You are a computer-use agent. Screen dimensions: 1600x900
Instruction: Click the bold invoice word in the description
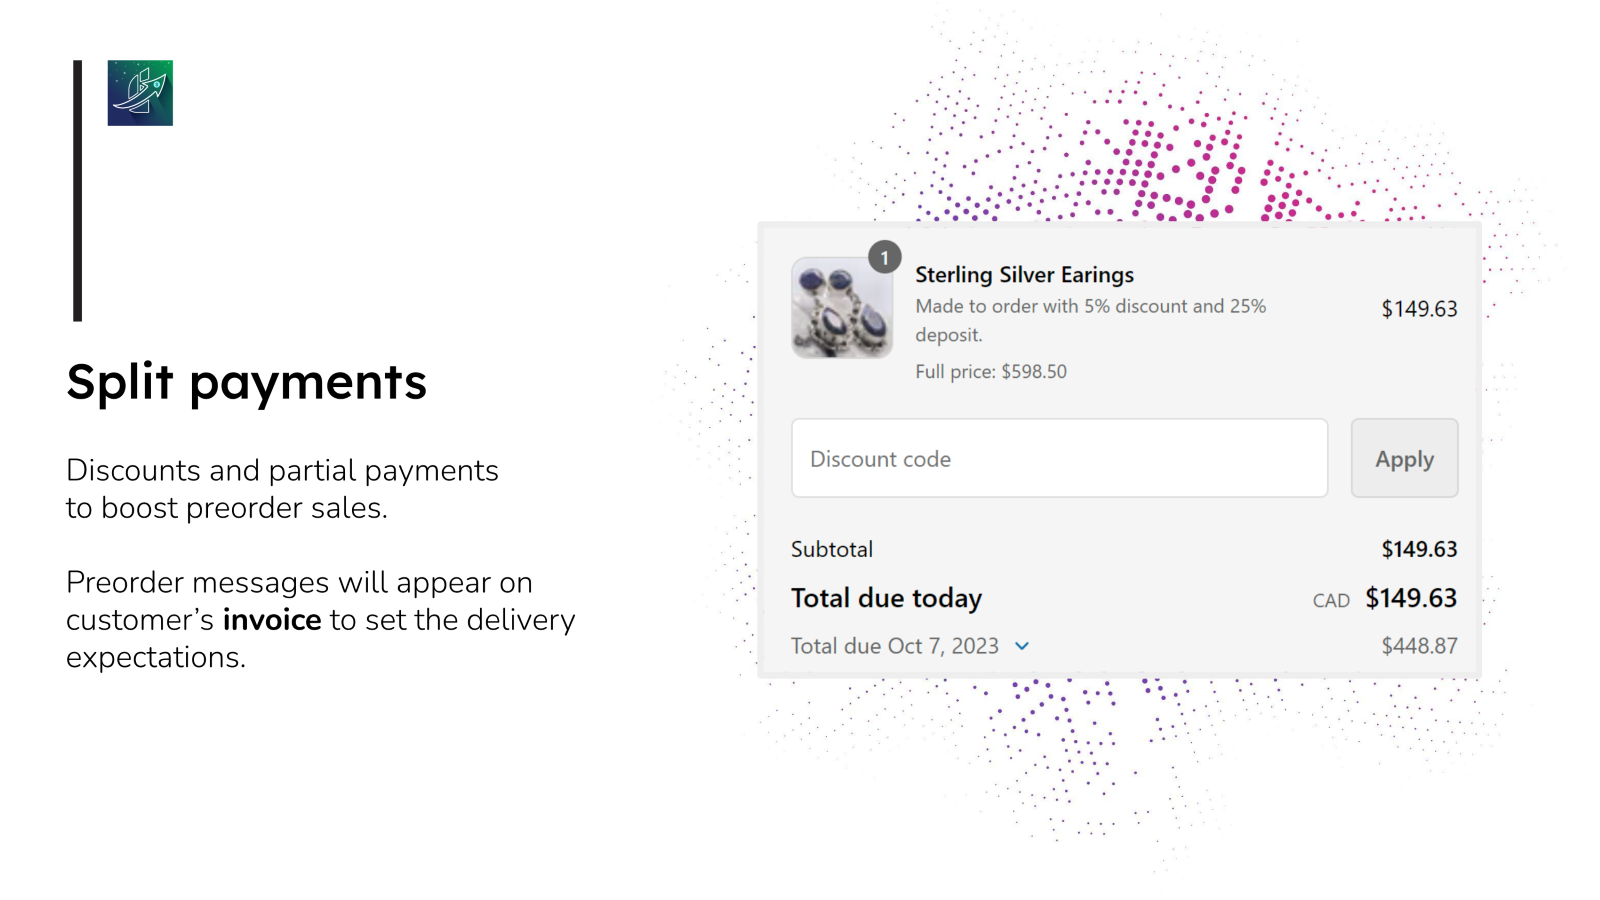(x=273, y=619)
